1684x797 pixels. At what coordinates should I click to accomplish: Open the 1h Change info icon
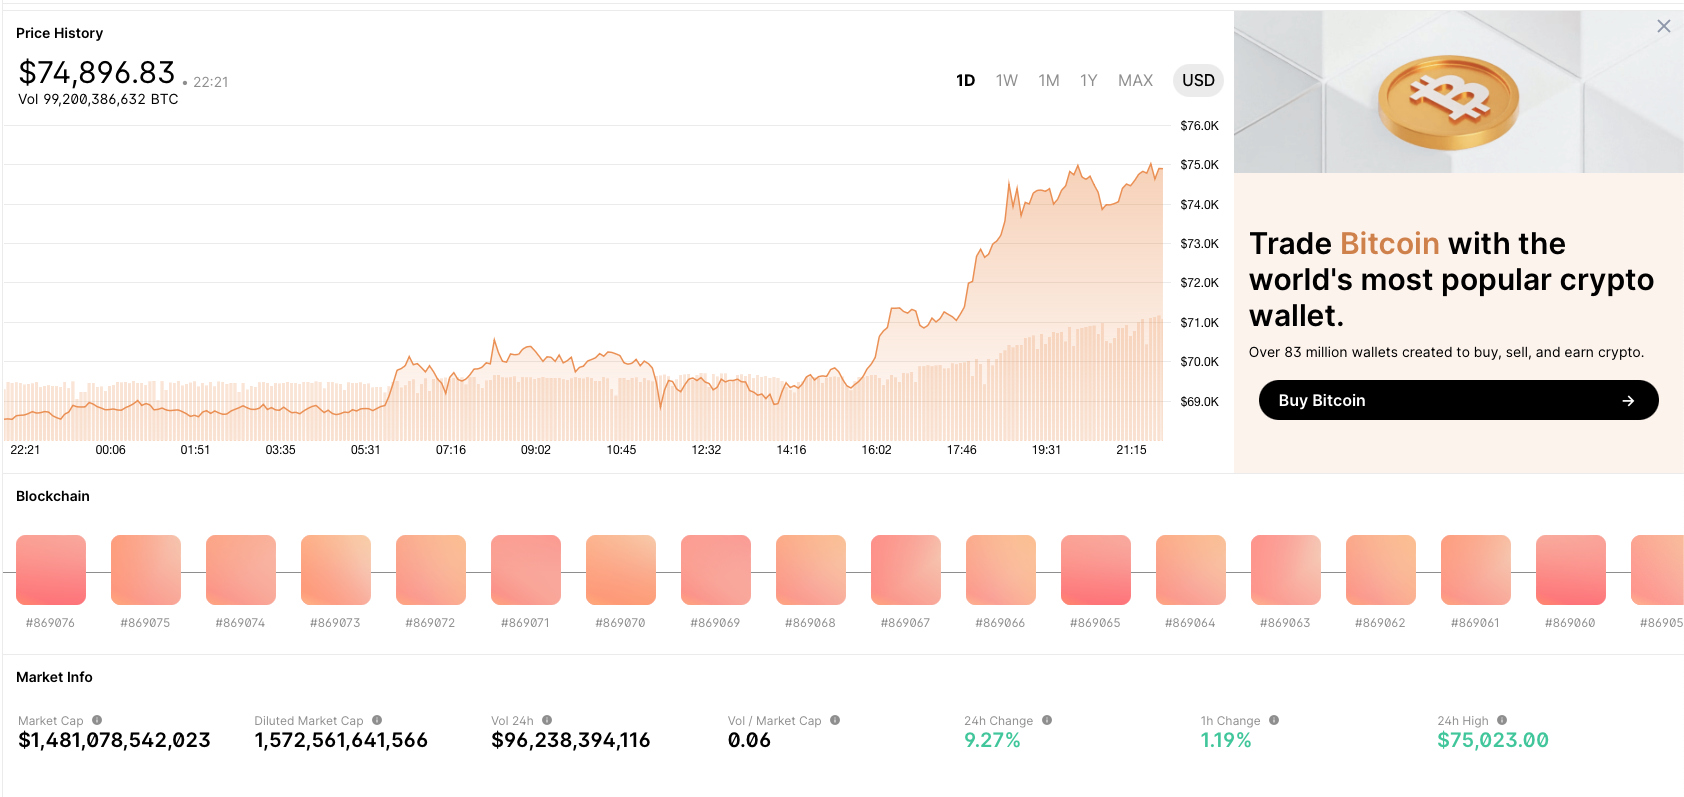click(1274, 720)
